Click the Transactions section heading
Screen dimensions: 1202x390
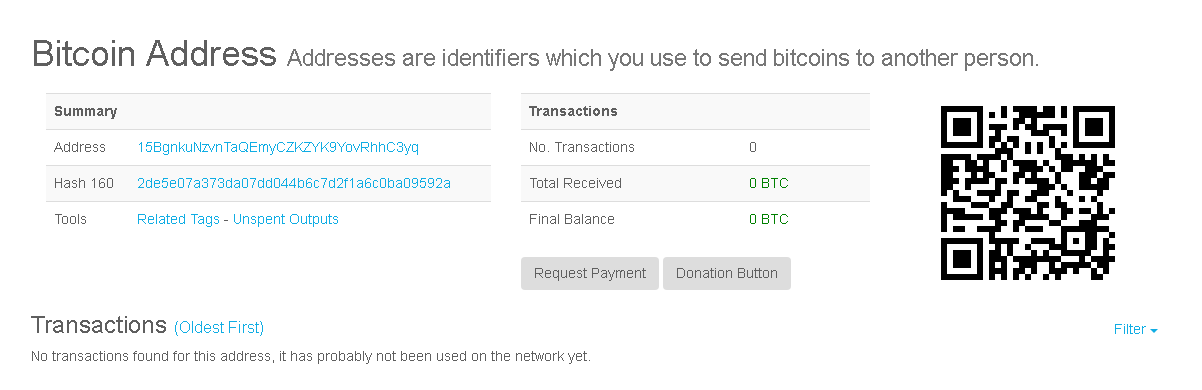click(98, 325)
